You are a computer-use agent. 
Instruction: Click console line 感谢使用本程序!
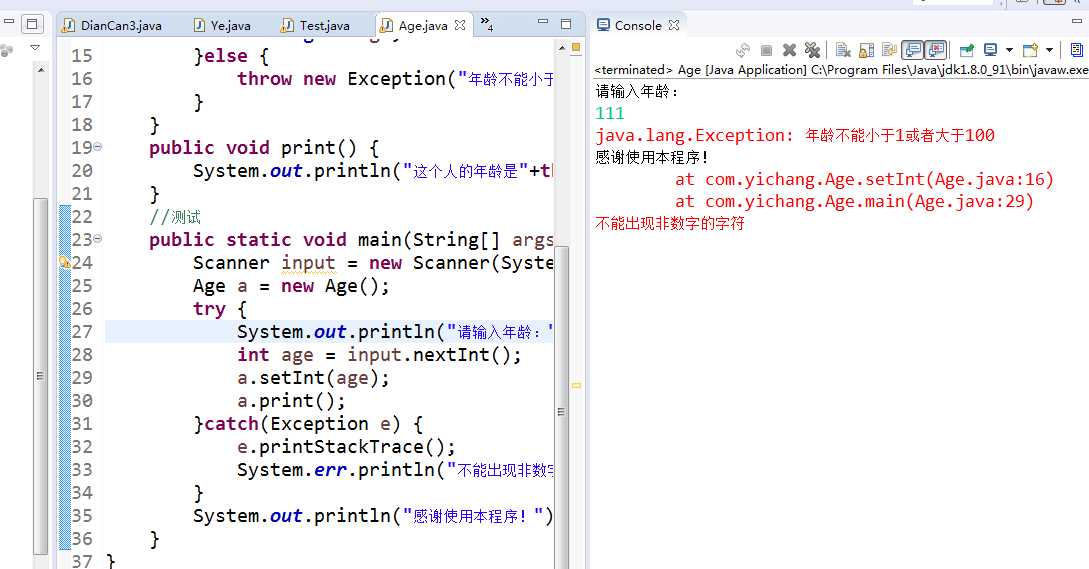(651, 158)
